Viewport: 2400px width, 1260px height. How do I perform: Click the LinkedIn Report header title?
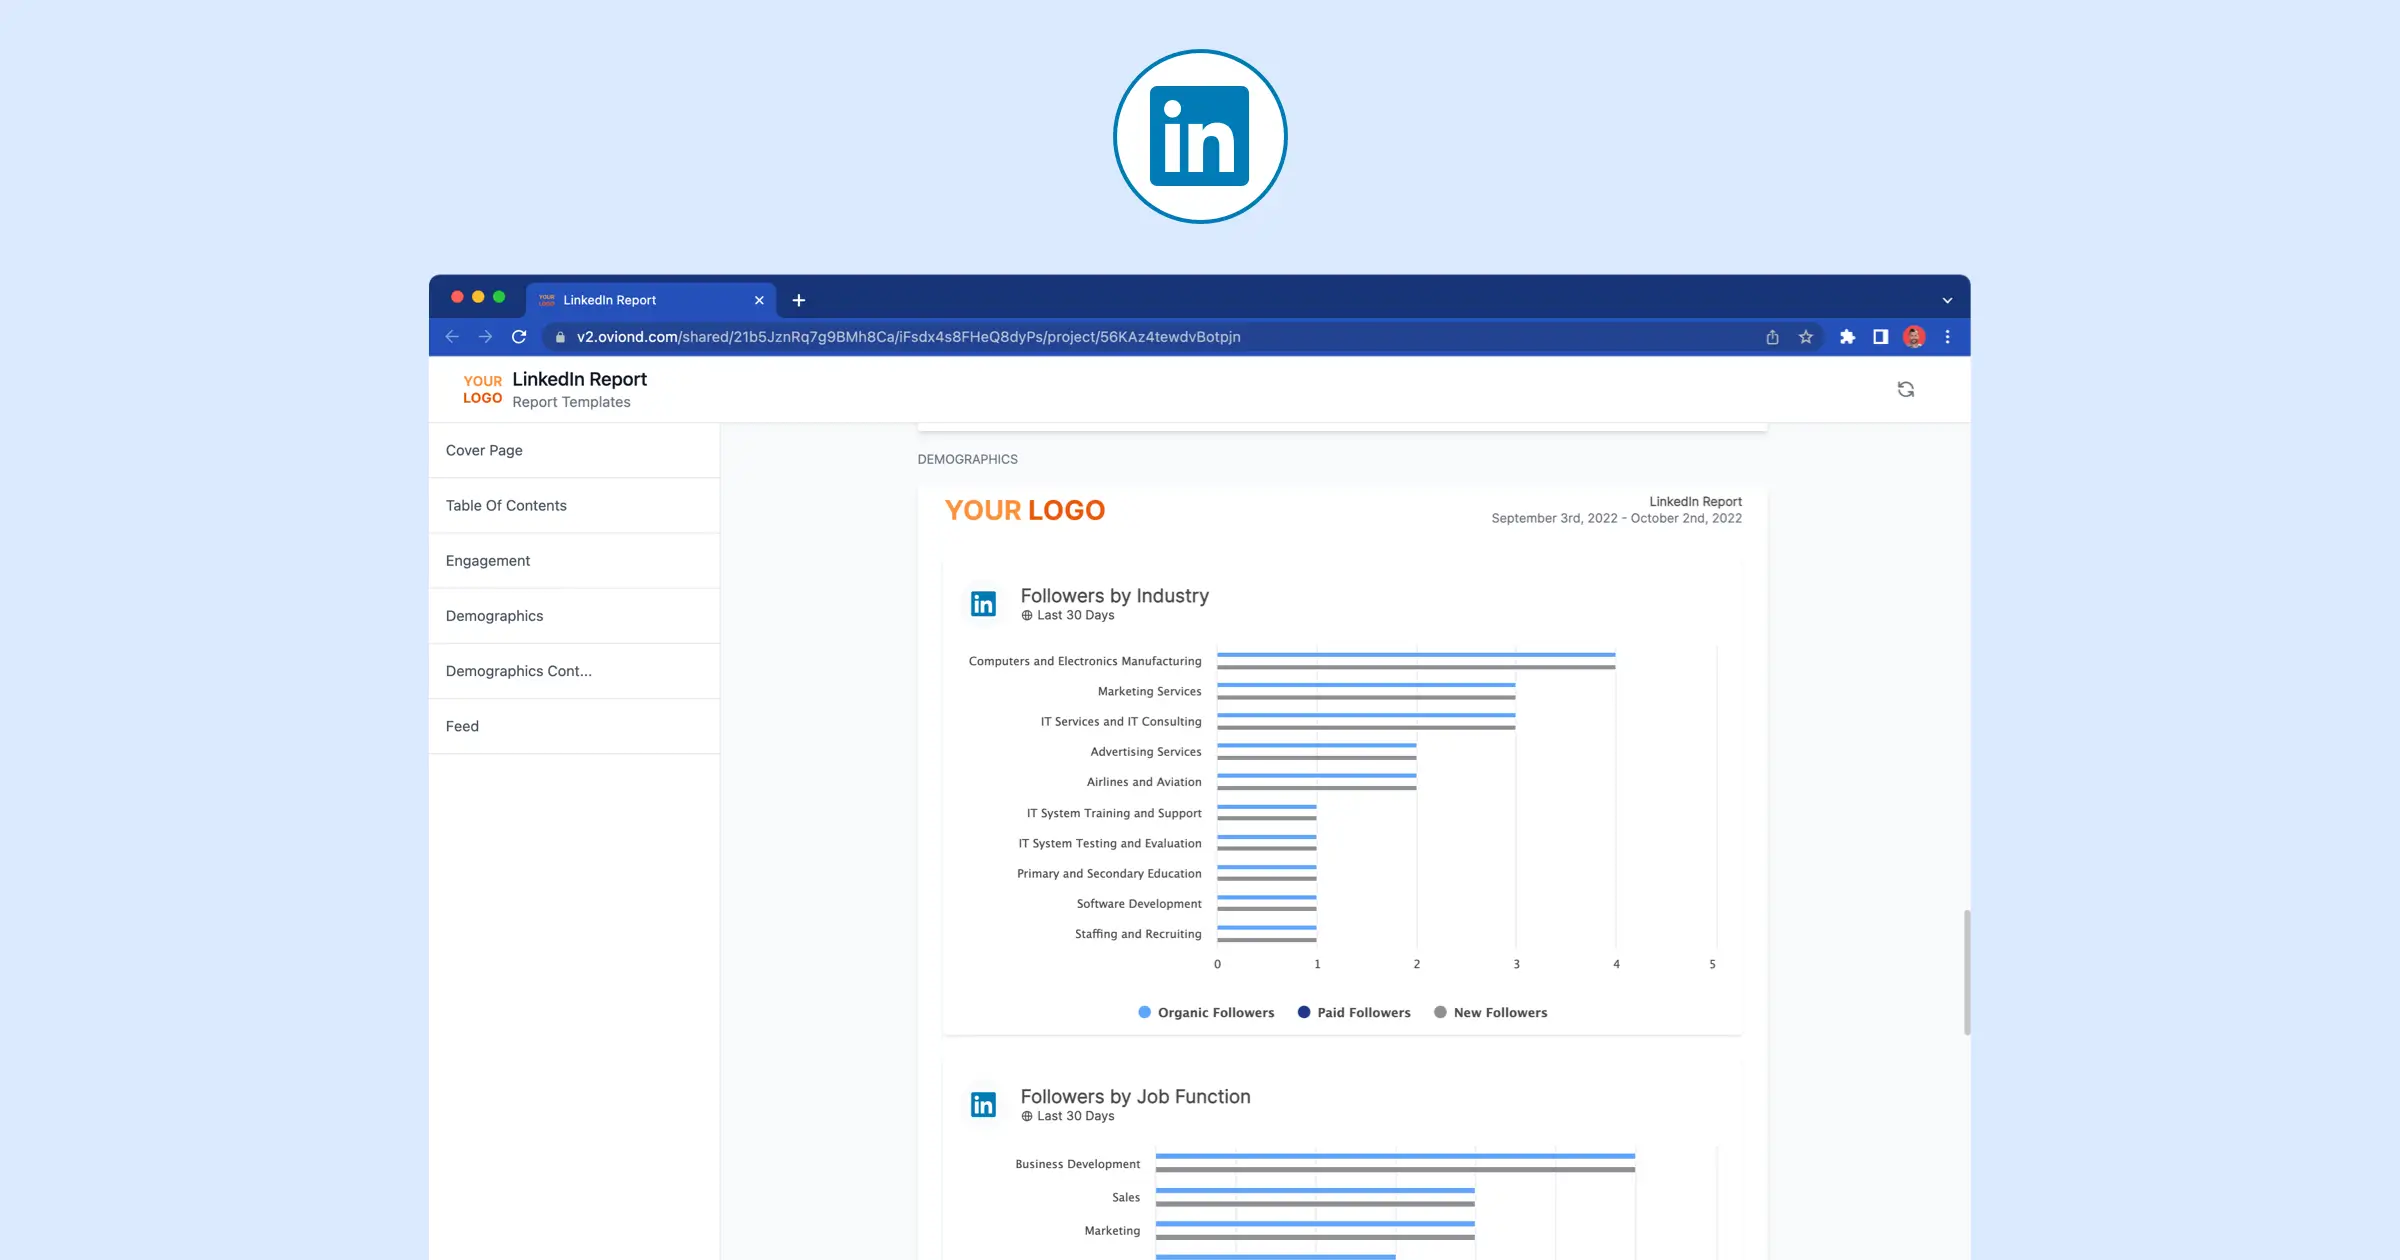coord(579,379)
